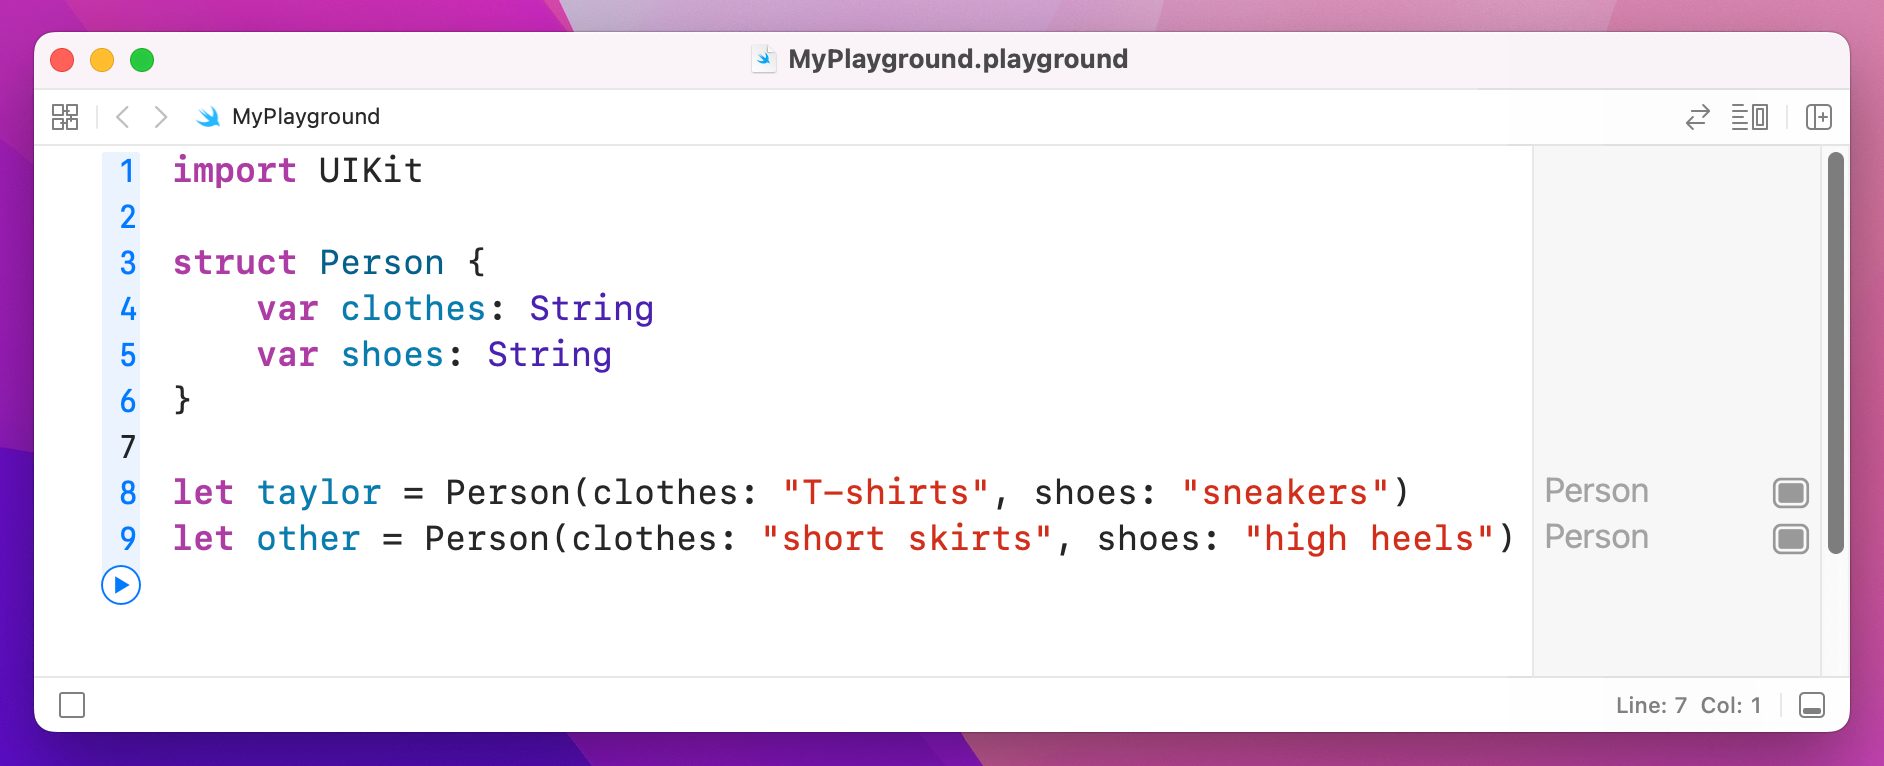1884x766 pixels.
Task: Click the Line: 7 indicator
Action: click(x=1651, y=705)
